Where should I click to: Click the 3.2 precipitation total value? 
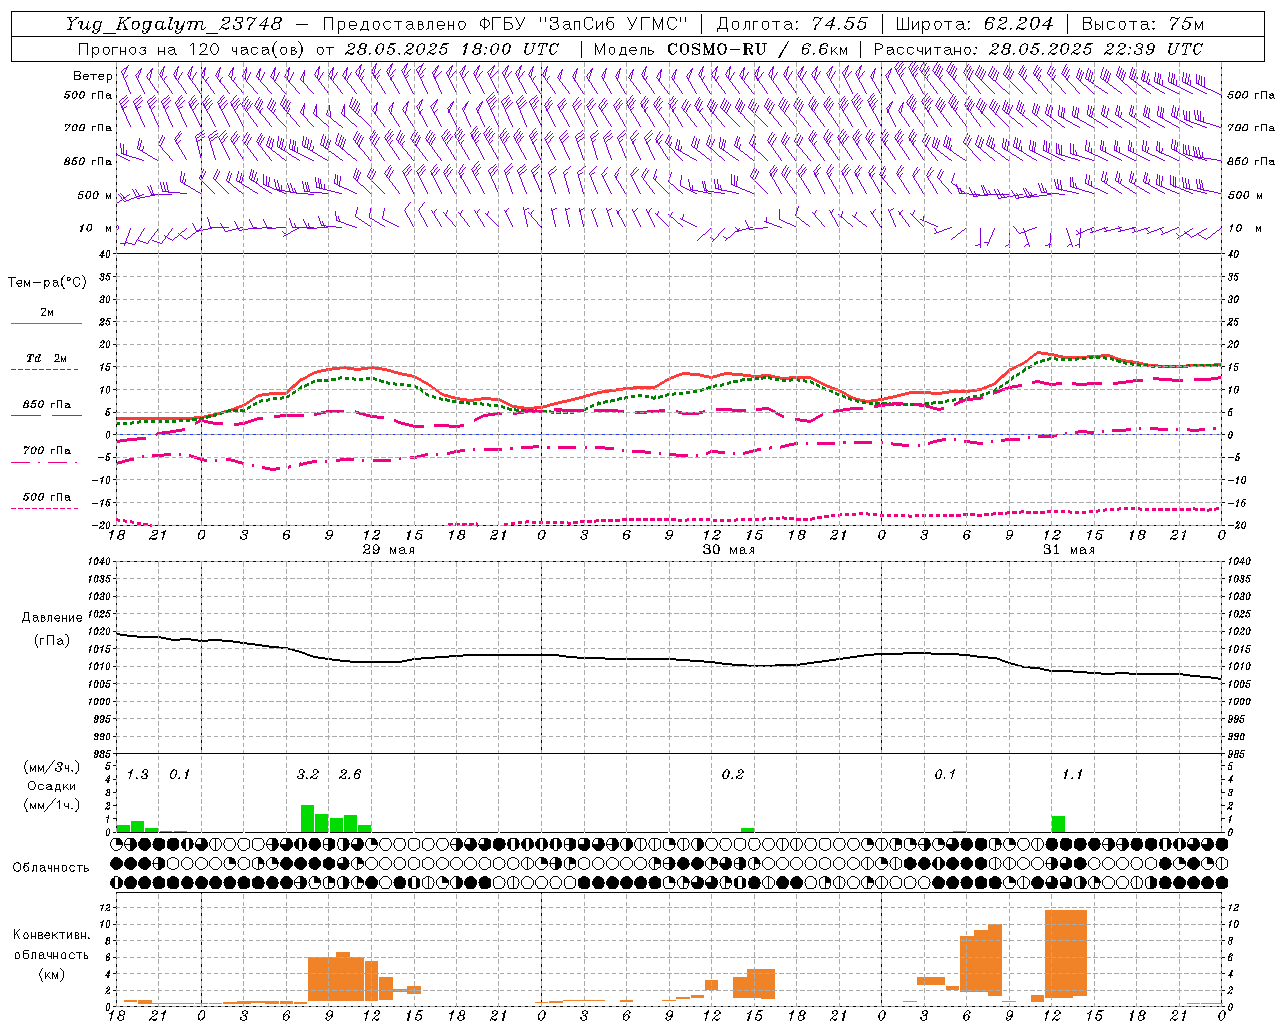[308, 775]
